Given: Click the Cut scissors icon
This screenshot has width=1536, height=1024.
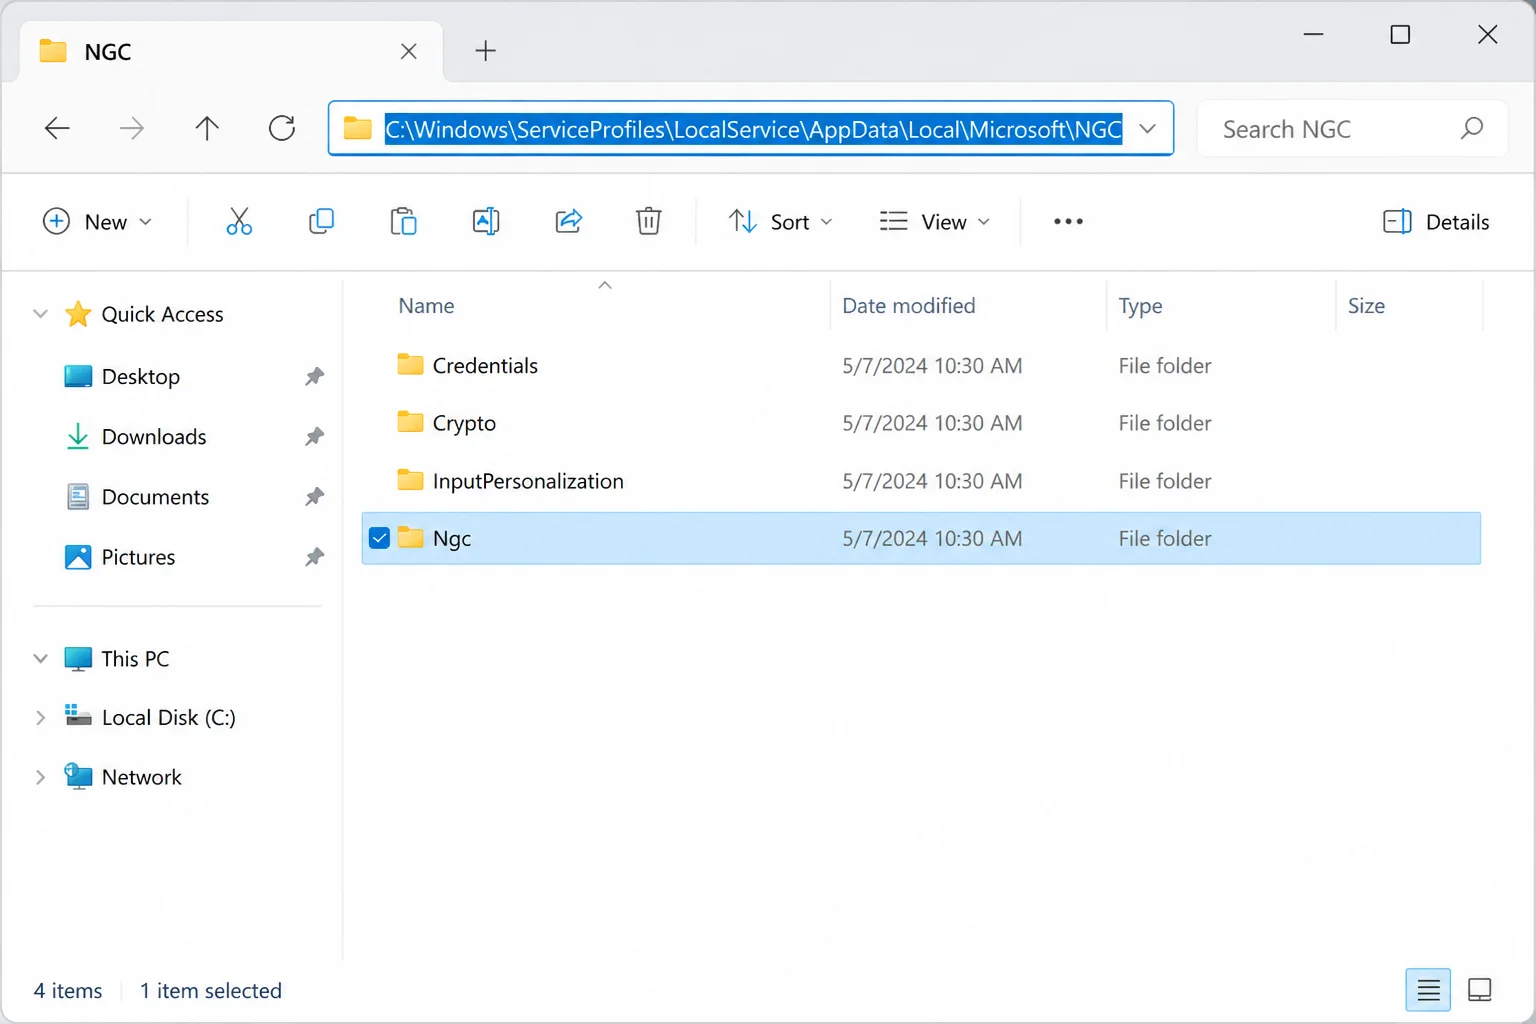Looking at the screenshot, I should [239, 221].
